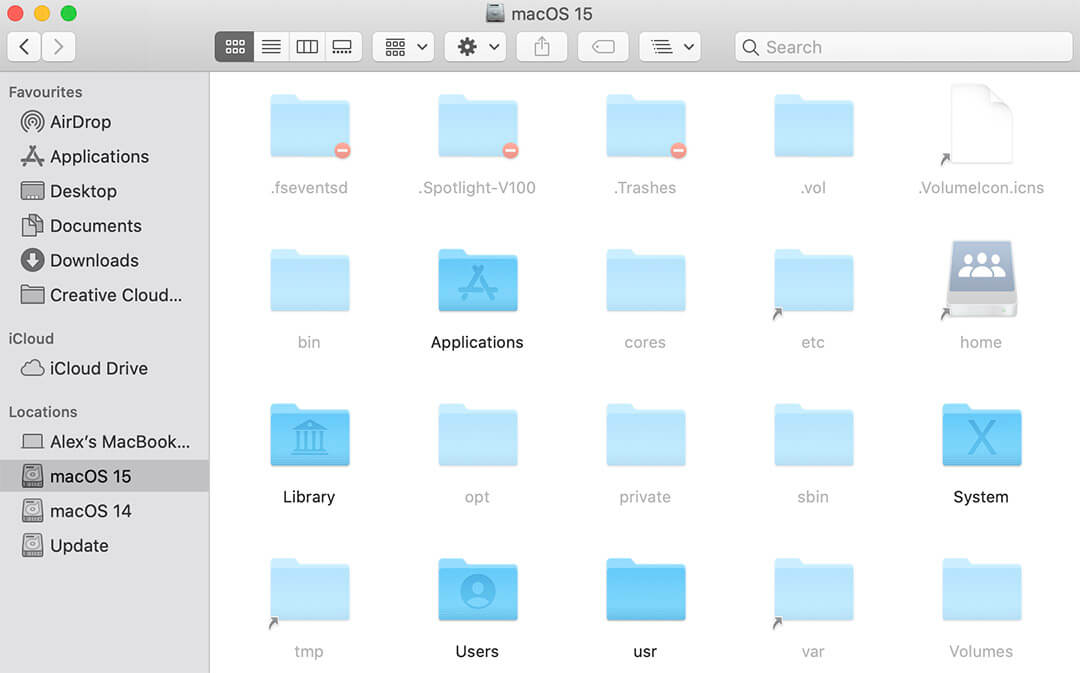This screenshot has height=673, width=1080.
Task: Click the "Users" folder name label
Action: click(477, 652)
